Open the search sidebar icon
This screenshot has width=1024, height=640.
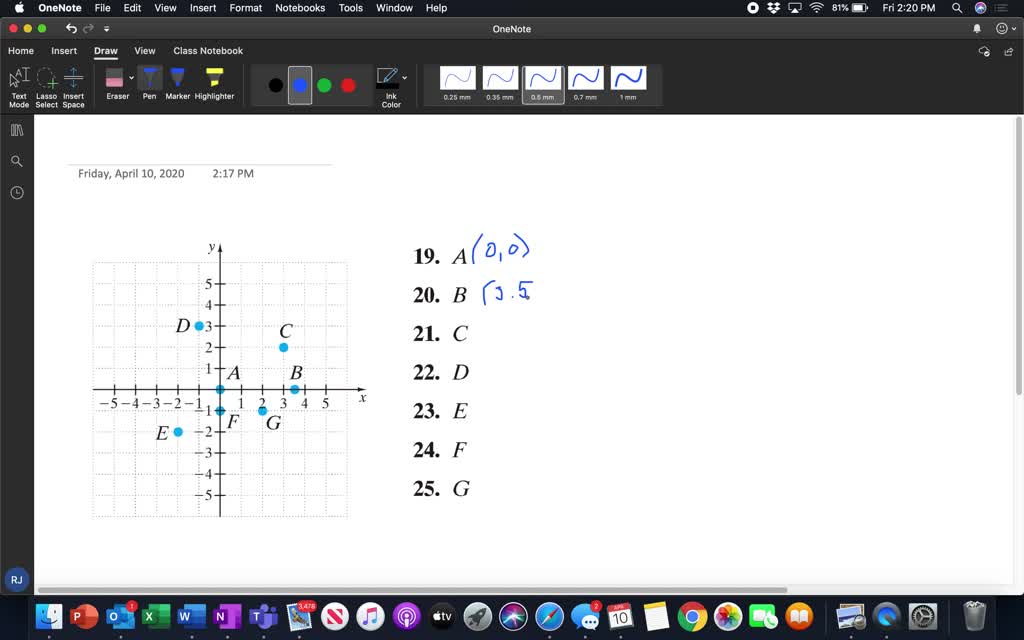coord(16,161)
